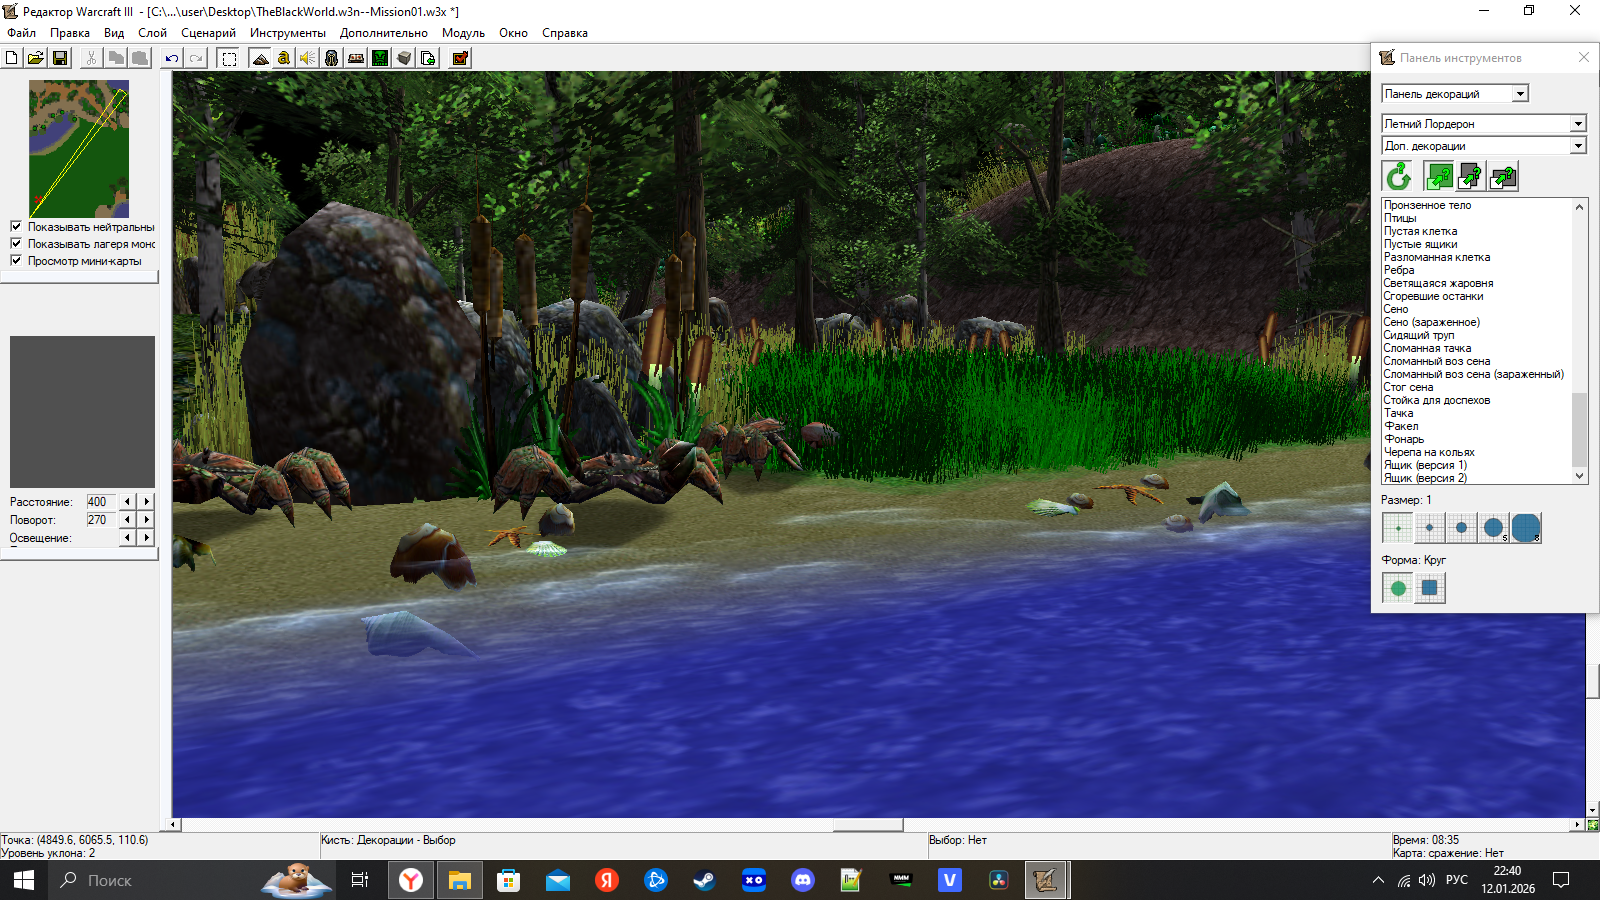Open a map via folder icon

point(36,58)
